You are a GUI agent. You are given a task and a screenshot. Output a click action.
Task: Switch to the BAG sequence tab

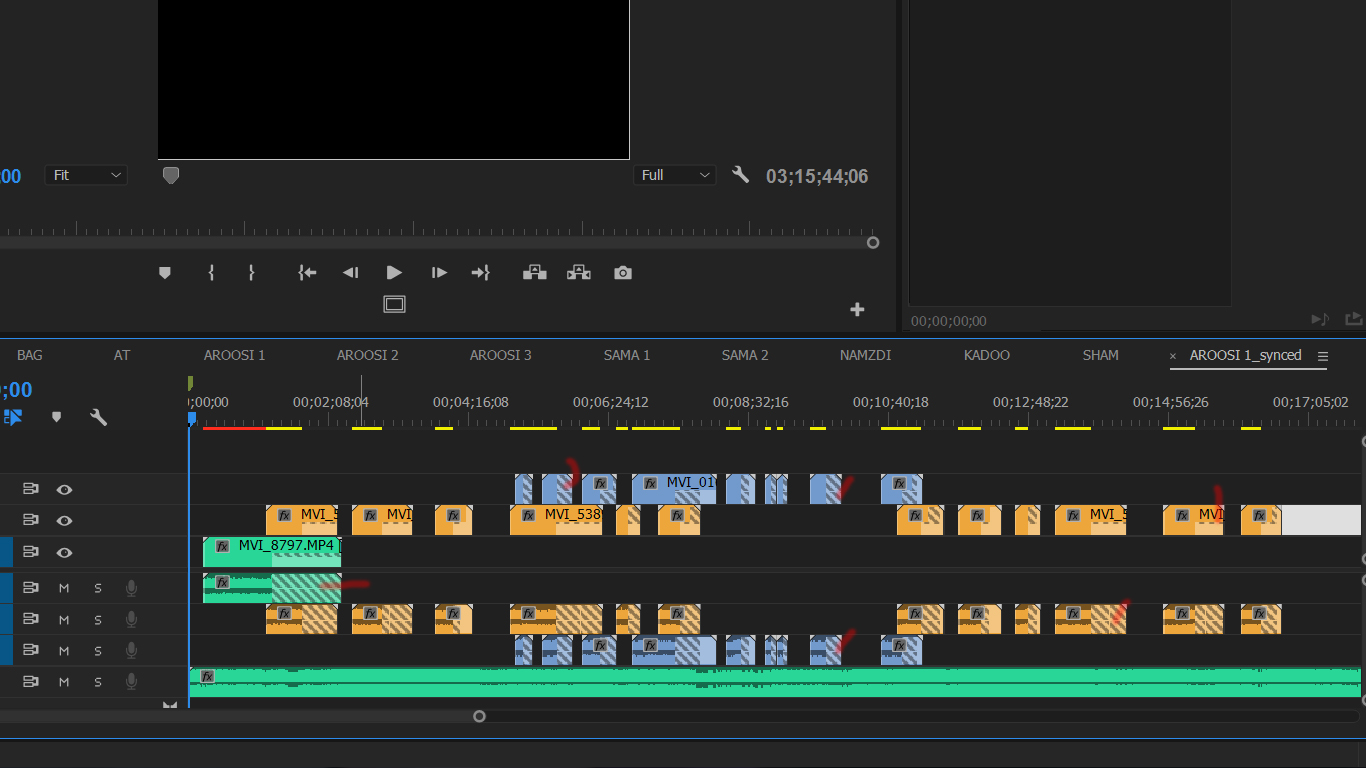[30, 355]
